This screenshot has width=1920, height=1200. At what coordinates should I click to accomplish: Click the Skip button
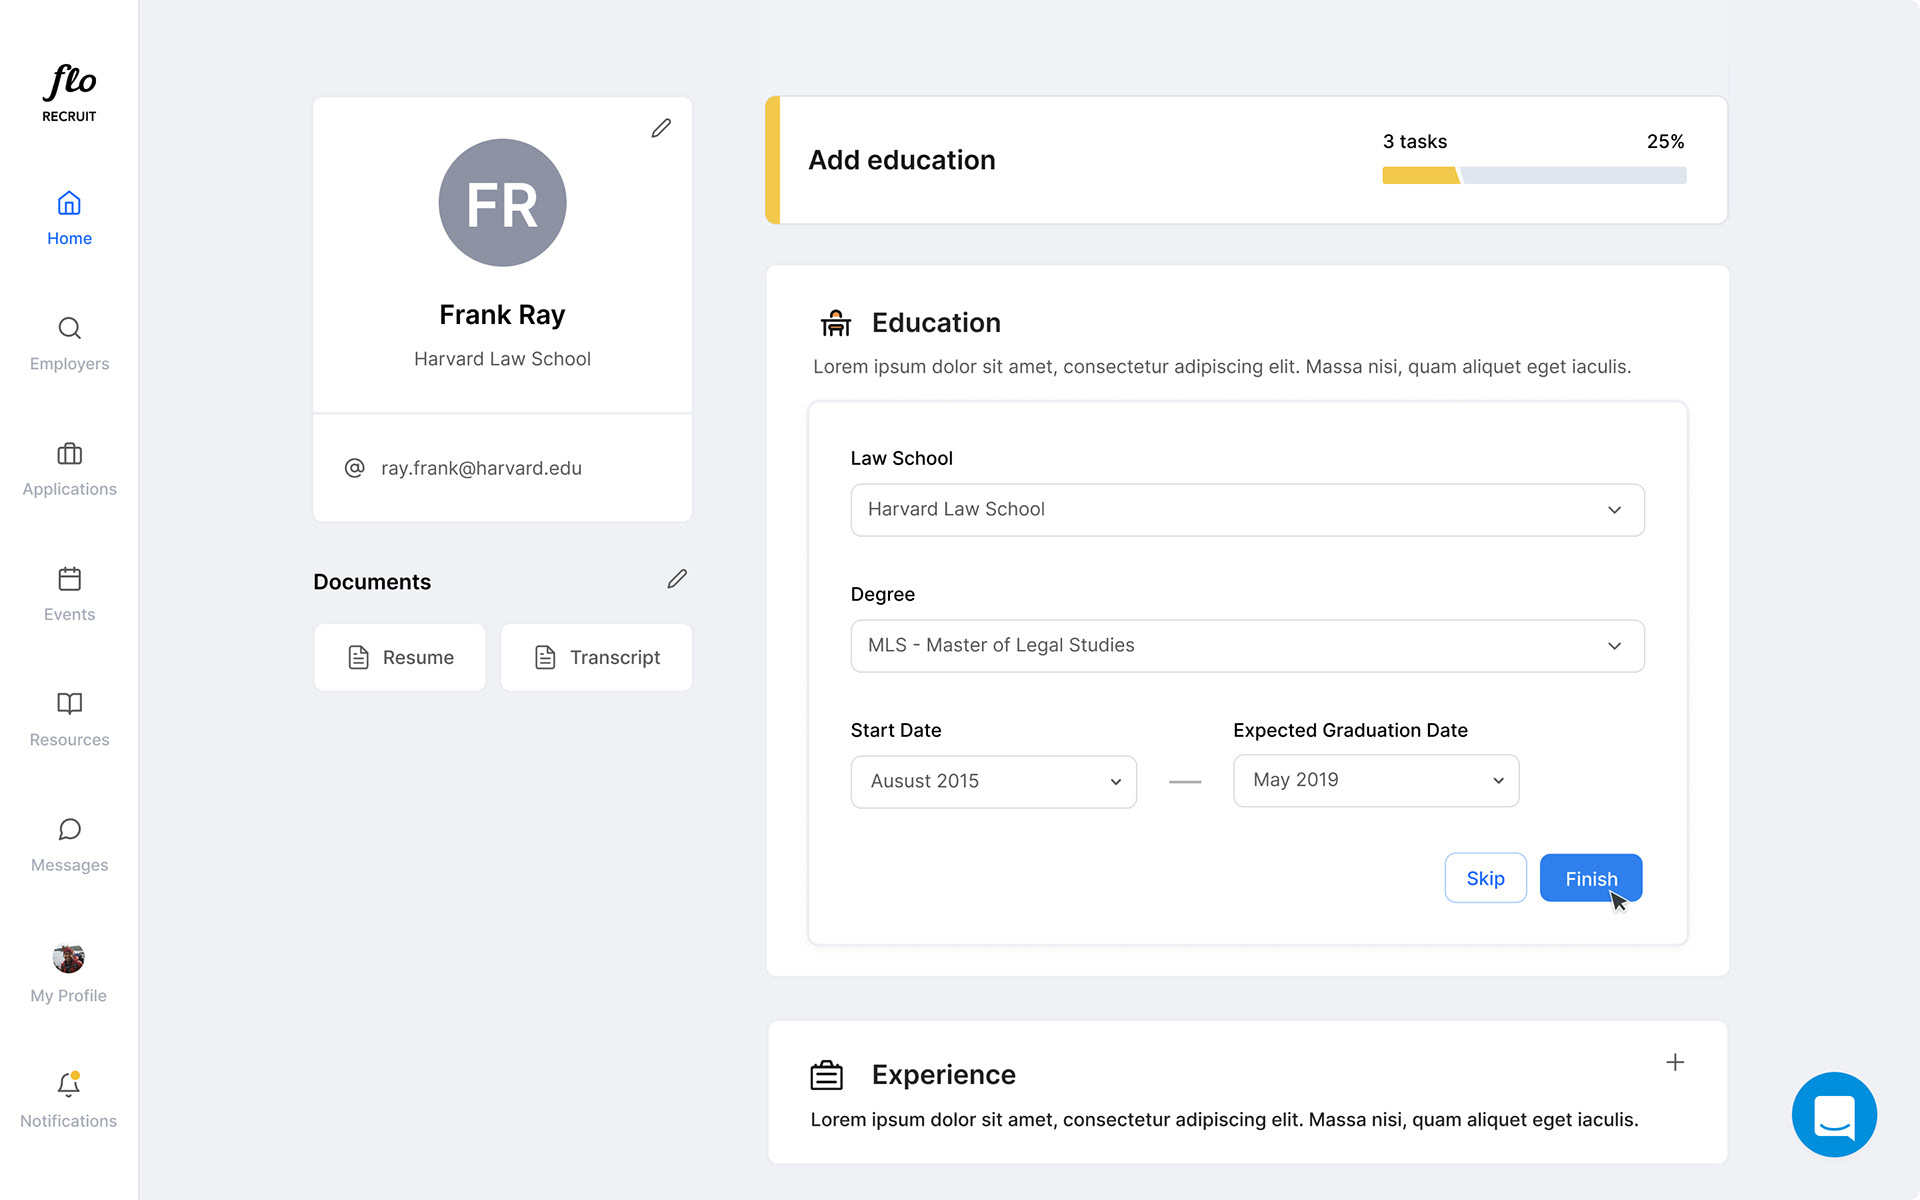(x=1485, y=878)
